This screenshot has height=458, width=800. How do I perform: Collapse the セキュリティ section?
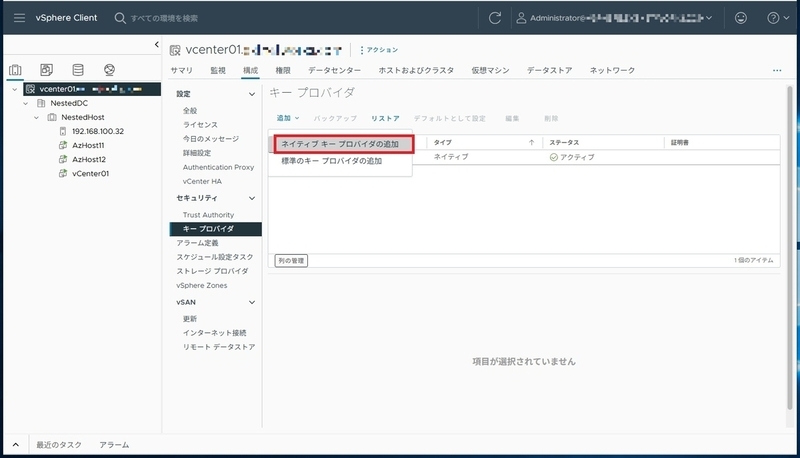(x=252, y=198)
